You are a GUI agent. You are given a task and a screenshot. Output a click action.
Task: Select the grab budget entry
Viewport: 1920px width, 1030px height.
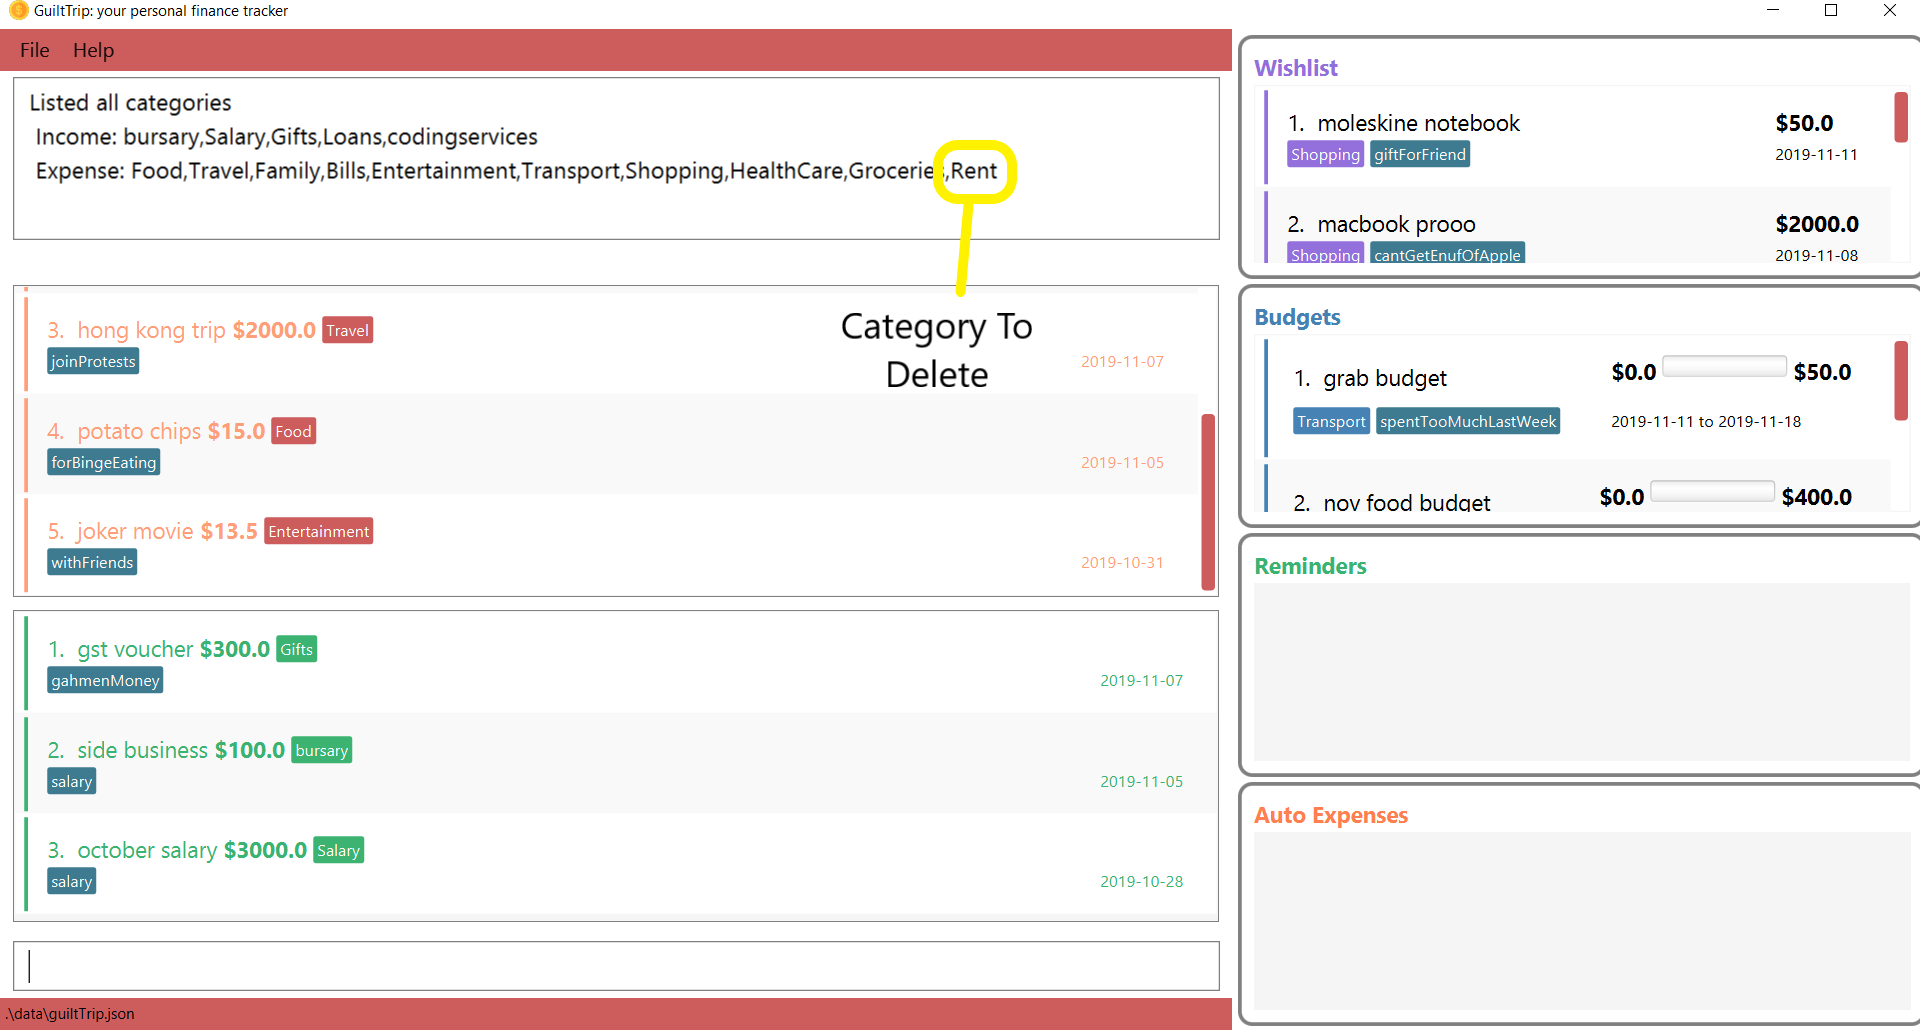[1577, 398]
